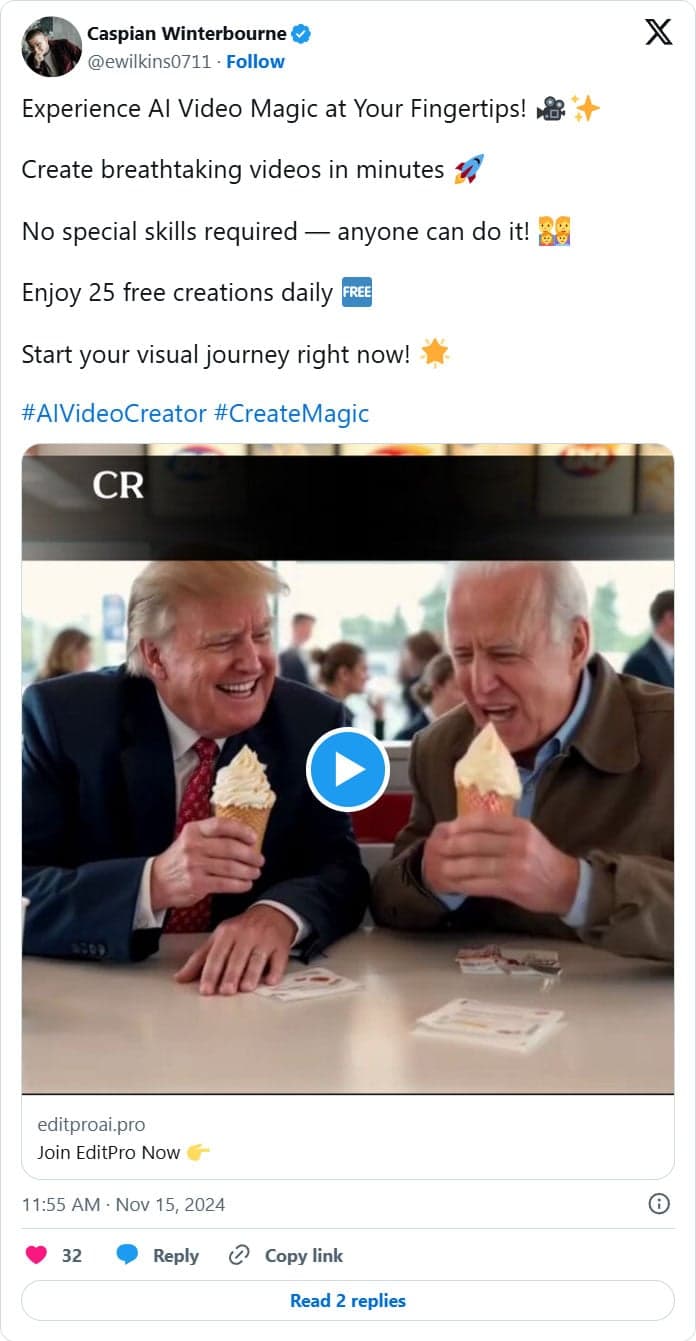Click Read 2 replies button
696x1341 pixels.
[x=348, y=1300]
